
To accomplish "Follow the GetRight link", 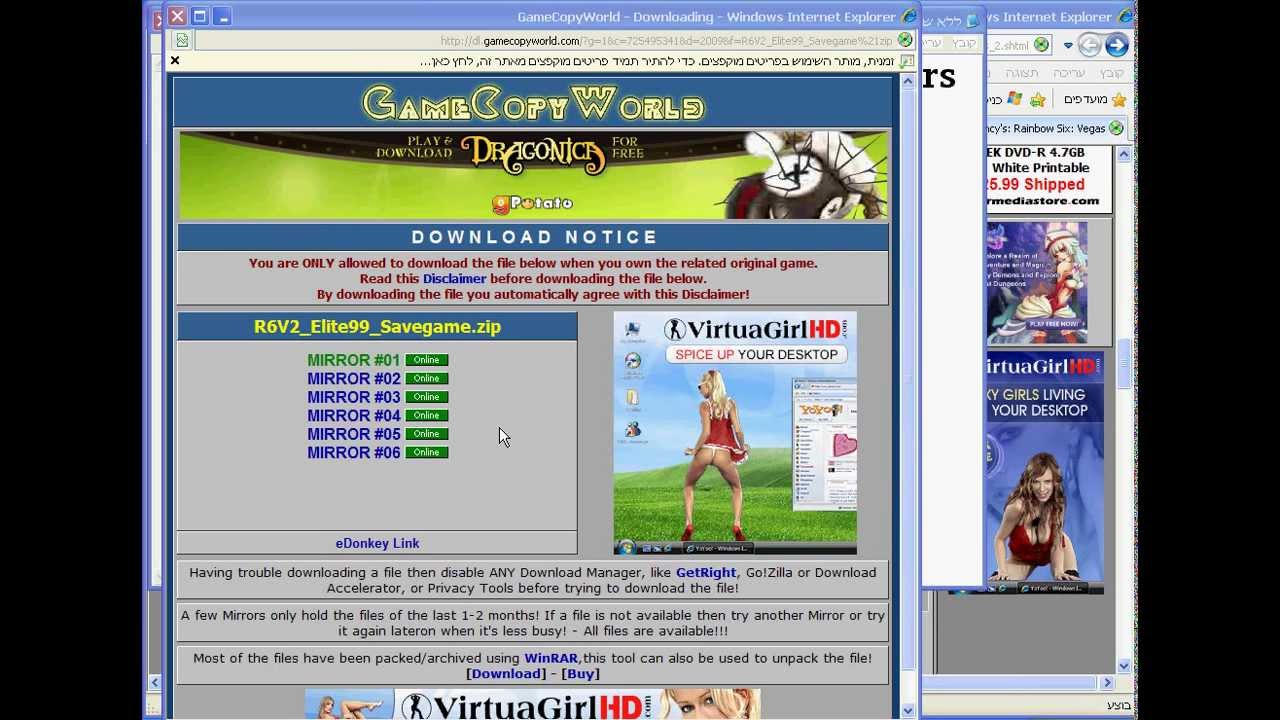I will 706,573.
